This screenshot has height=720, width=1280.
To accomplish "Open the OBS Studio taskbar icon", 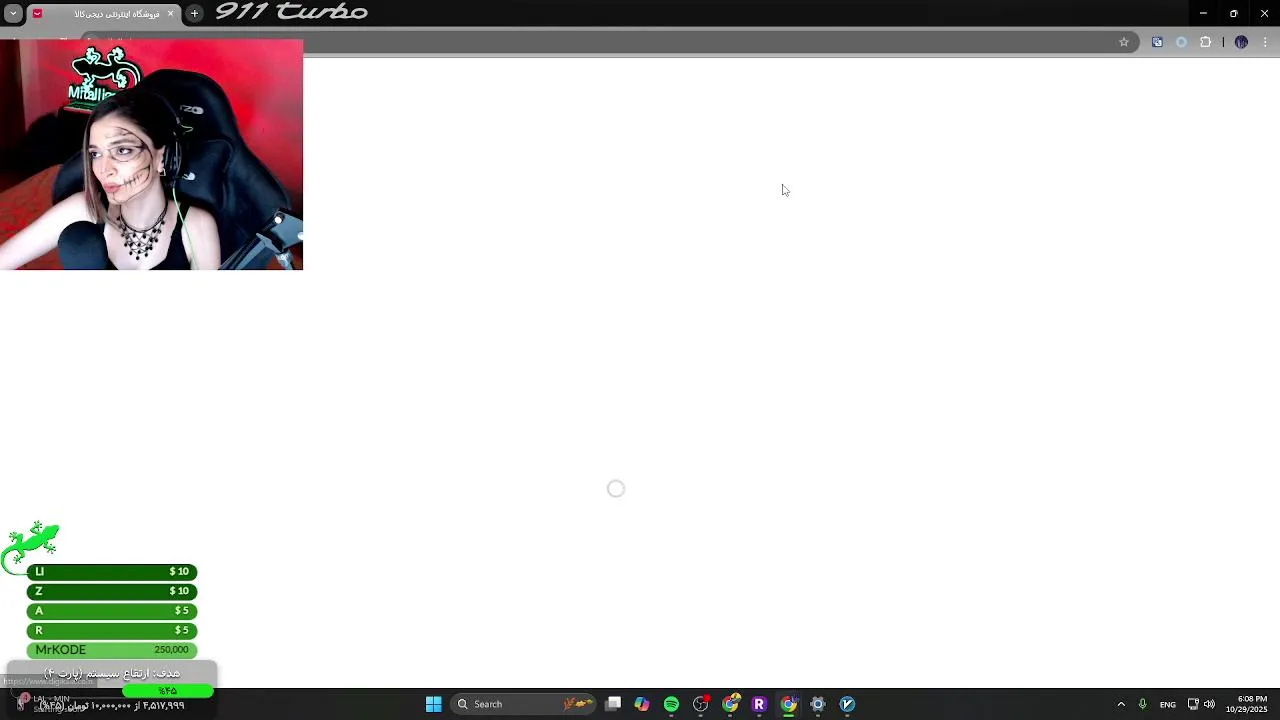I will [x=701, y=704].
